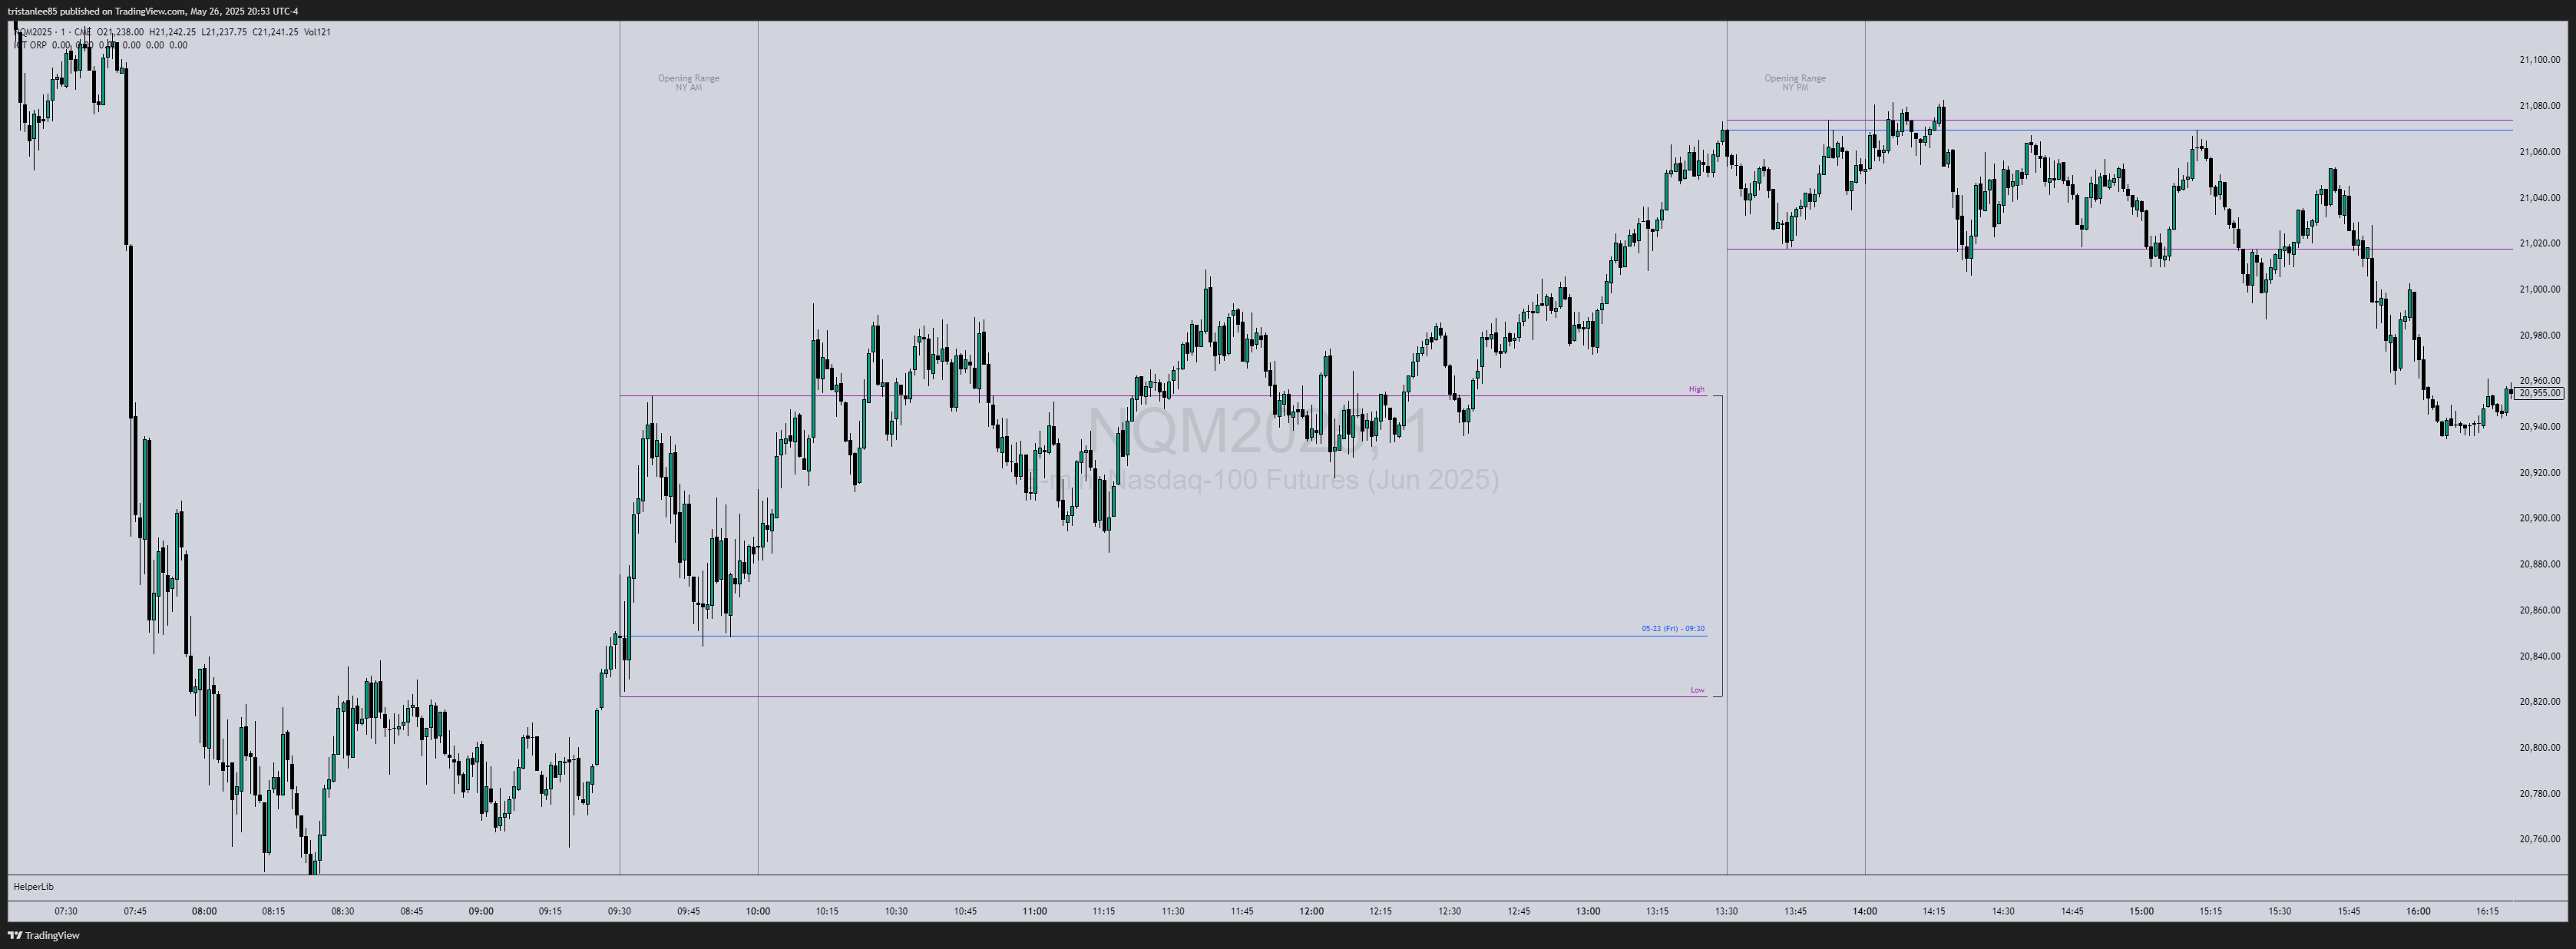Click the Vol121 value in the legend
This screenshot has width=2576, height=949.
(317, 32)
